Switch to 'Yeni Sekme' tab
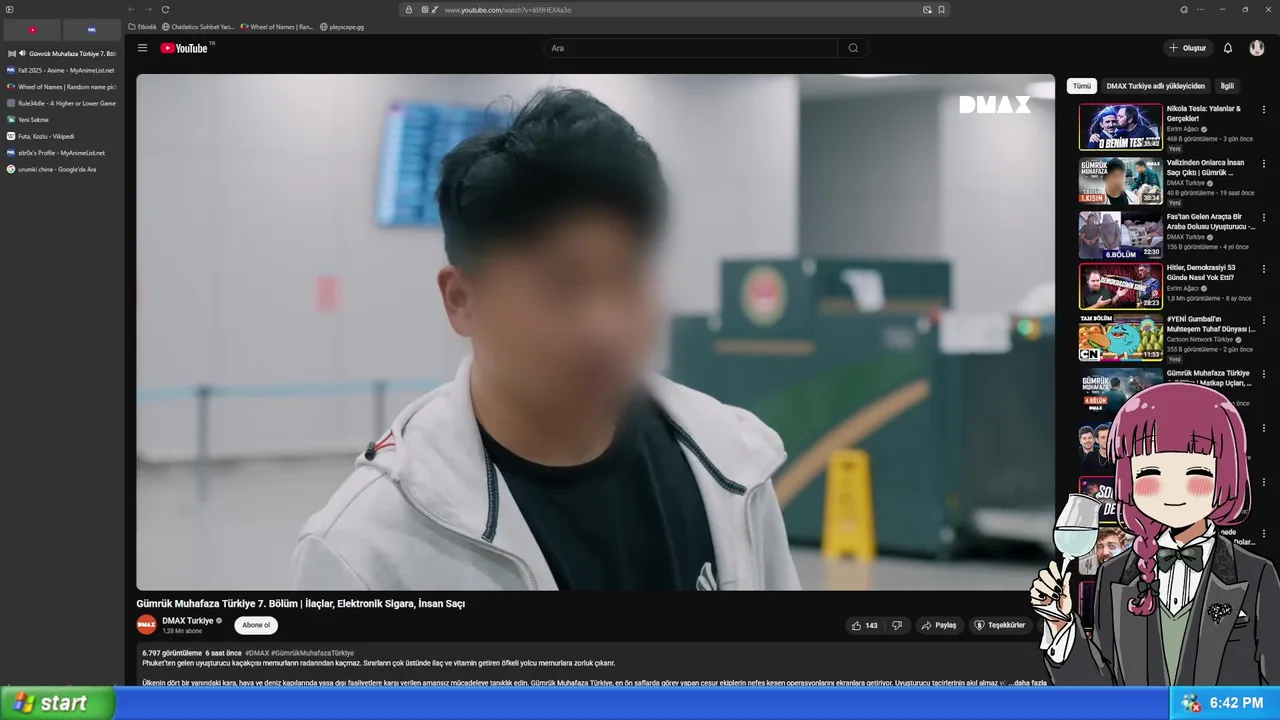Screen dimensions: 1280x720 pyautogui.click(x=61, y=120)
